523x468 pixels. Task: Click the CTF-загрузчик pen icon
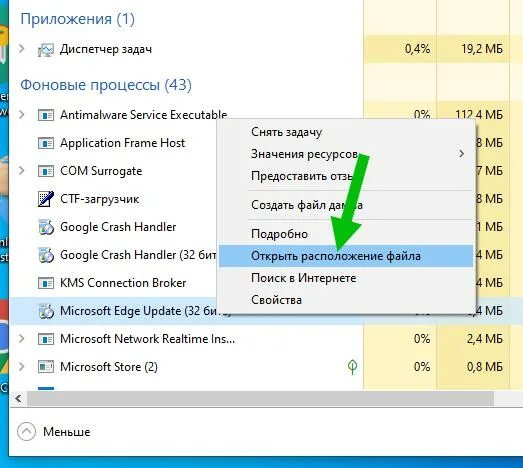(46, 199)
